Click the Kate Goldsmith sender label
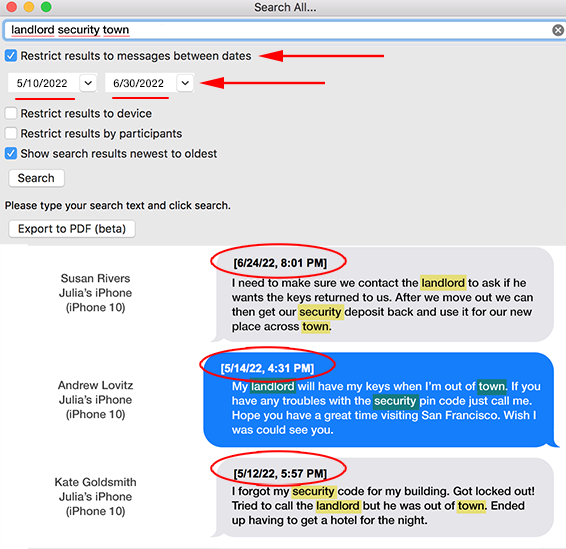Viewport: 566px width, 549px height. (95, 482)
